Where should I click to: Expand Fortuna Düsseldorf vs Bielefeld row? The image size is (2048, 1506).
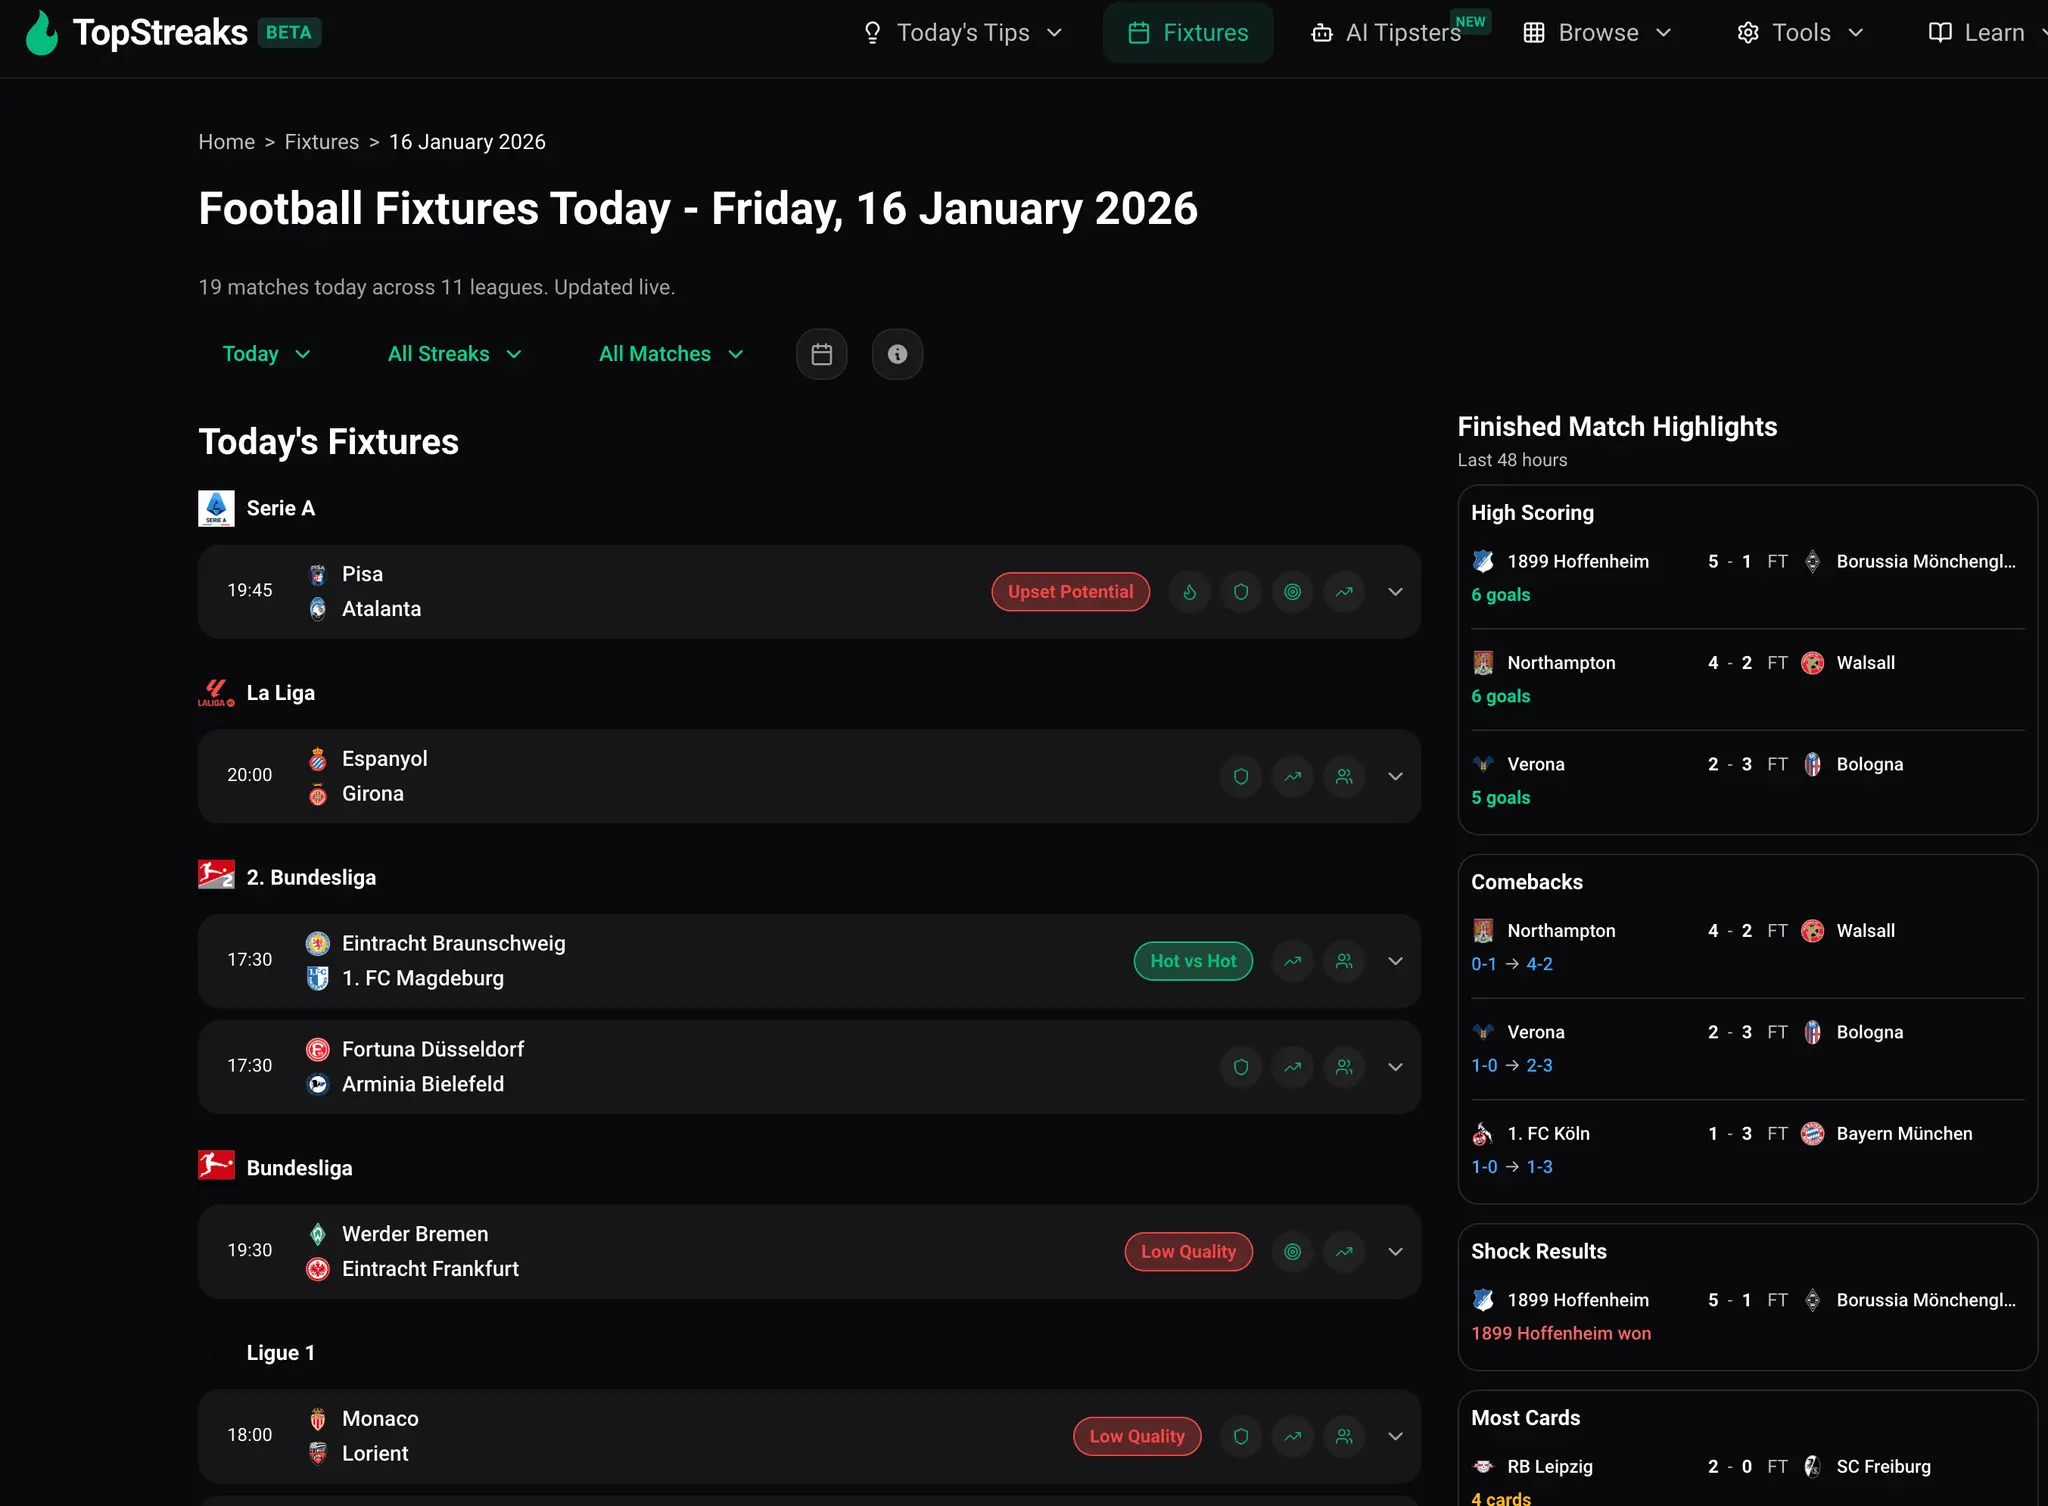[1395, 1067]
